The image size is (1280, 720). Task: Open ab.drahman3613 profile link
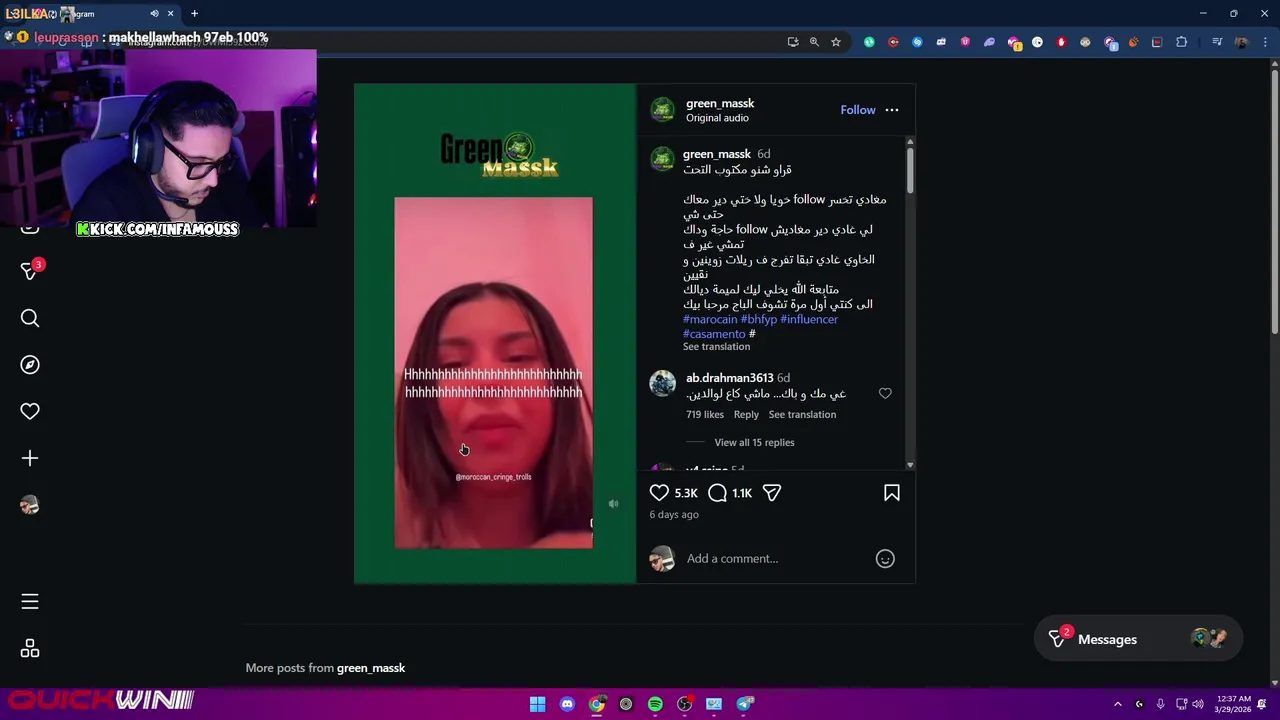point(730,378)
